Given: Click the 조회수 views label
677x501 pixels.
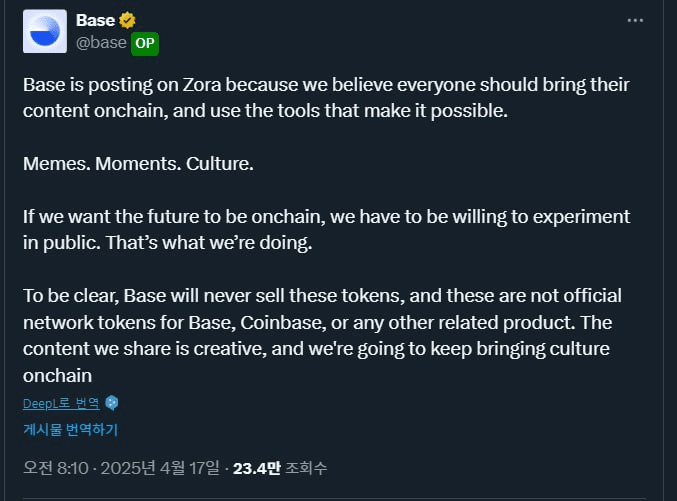Looking at the screenshot, I should (306, 468).
